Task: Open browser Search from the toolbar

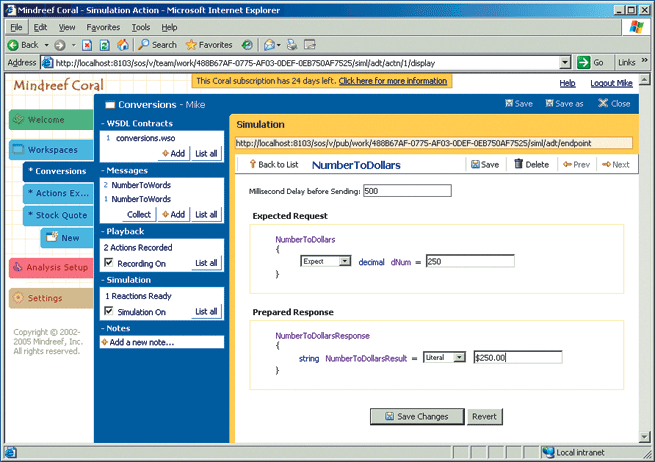Action: pyautogui.click(x=157, y=45)
